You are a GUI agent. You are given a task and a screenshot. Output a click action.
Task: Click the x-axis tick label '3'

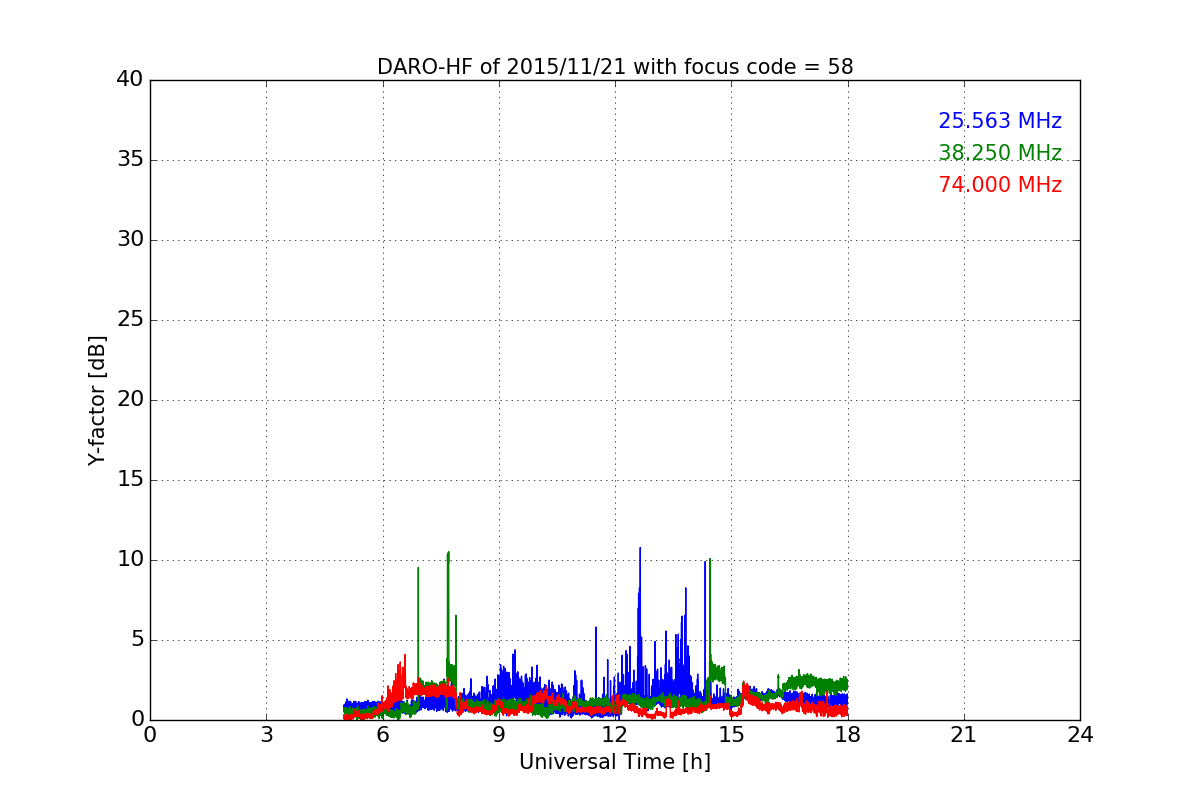tap(266, 734)
